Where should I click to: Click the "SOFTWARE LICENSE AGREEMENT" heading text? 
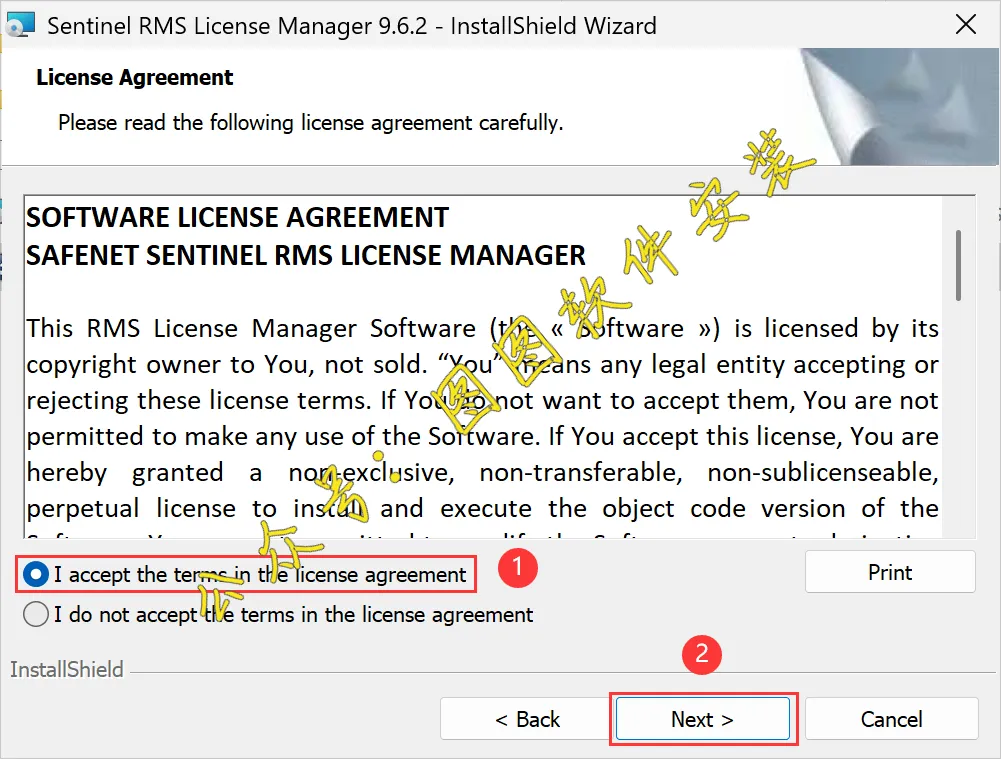pyautogui.click(x=237, y=218)
